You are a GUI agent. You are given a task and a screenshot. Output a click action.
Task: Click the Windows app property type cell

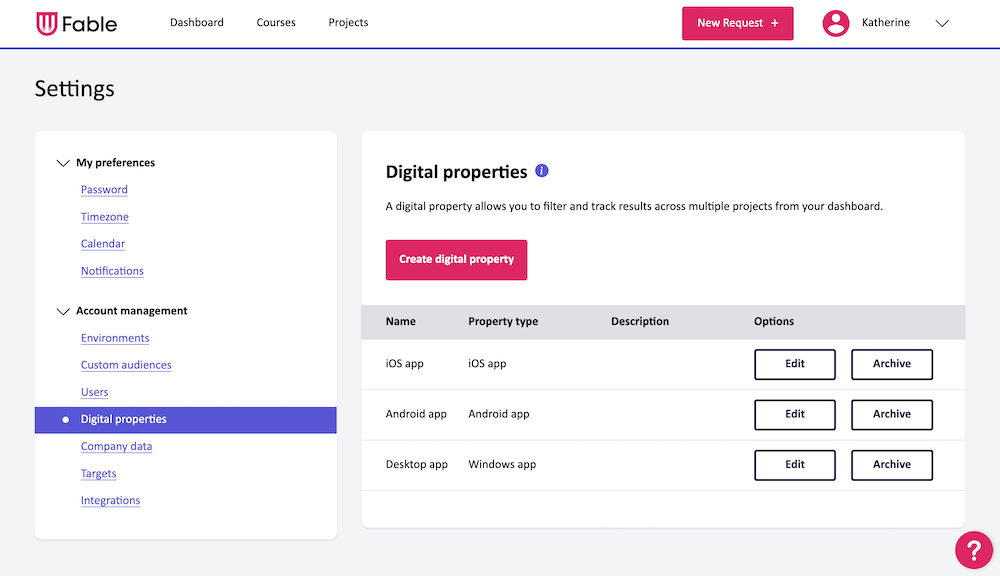coord(502,464)
